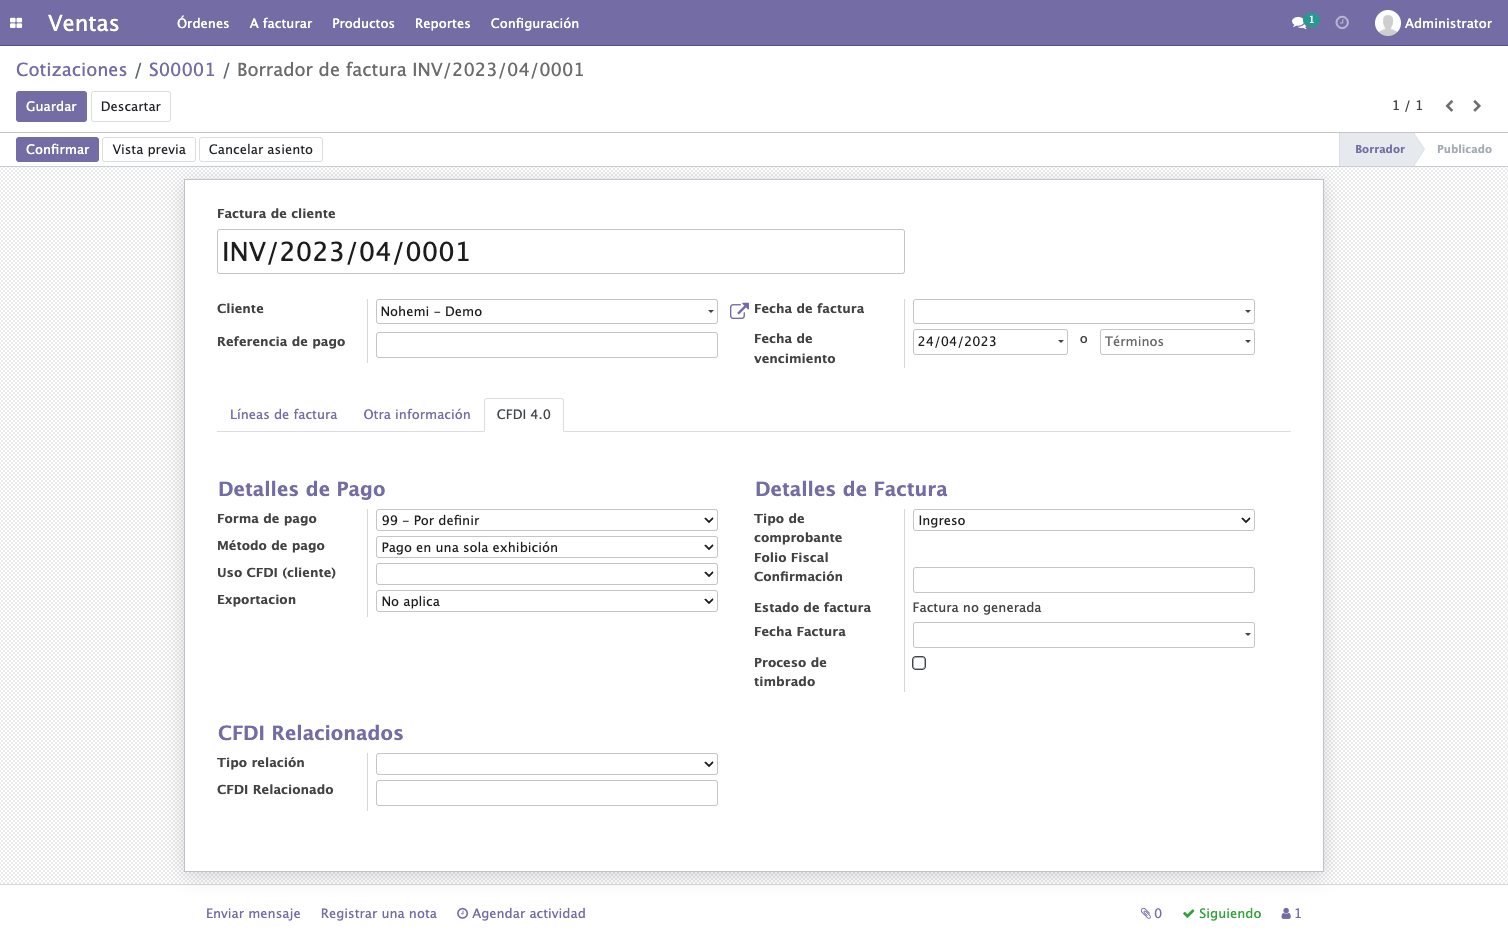The height and width of the screenshot is (944, 1508).
Task: Open the apps grid menu icon
Action: pos(16,23)
